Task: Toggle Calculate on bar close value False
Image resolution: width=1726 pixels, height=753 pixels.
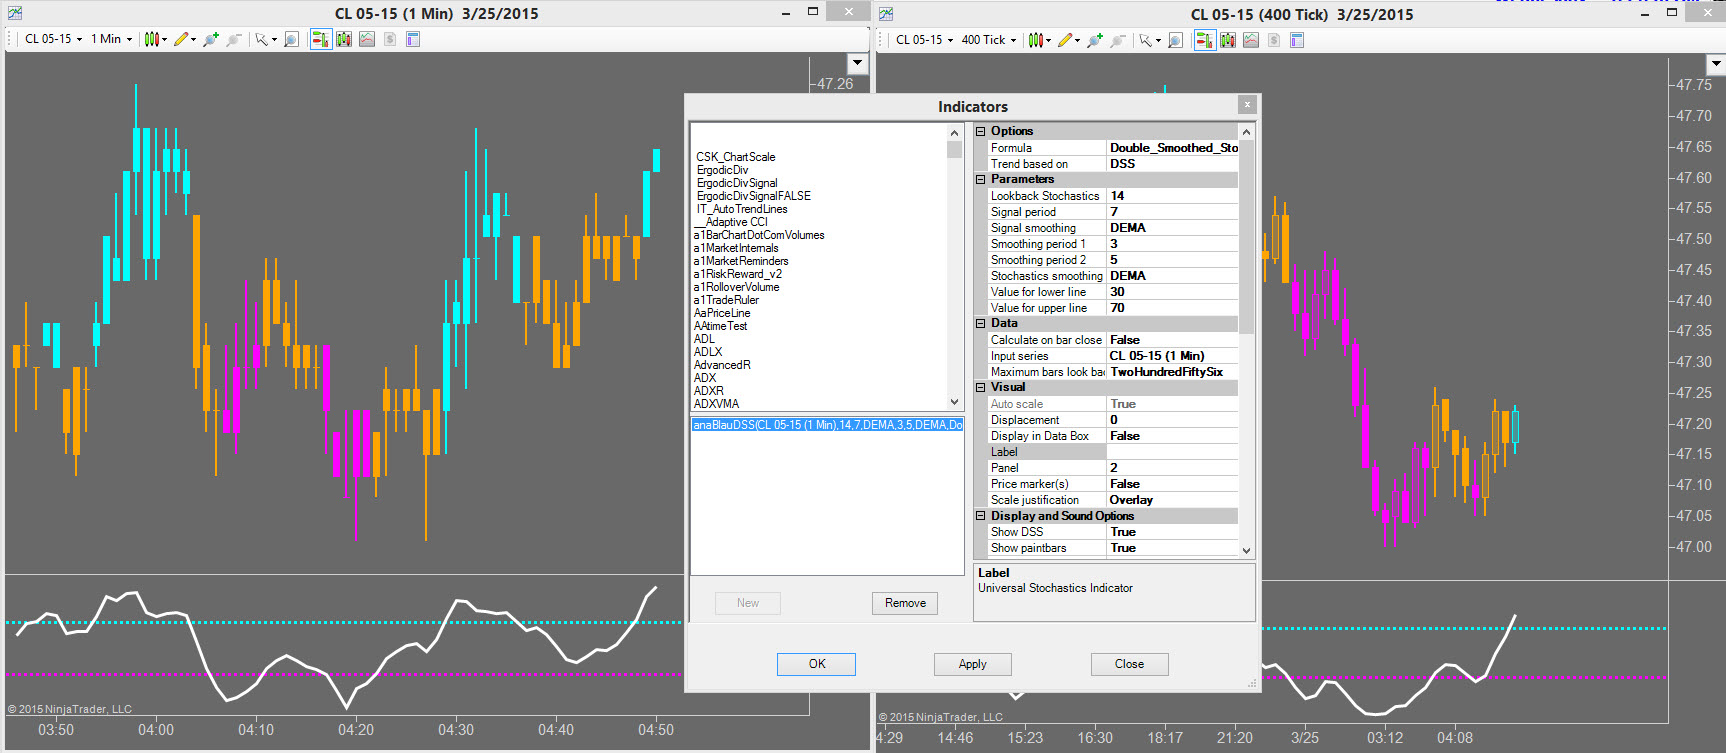Action: 1172,340
